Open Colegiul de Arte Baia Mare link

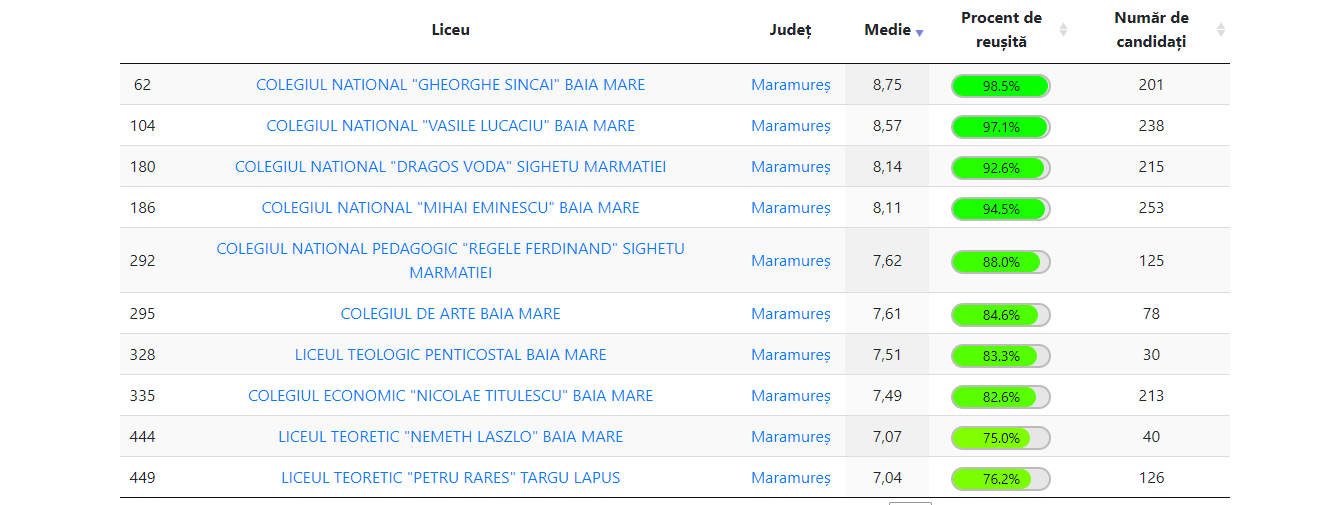click(450, 314)
